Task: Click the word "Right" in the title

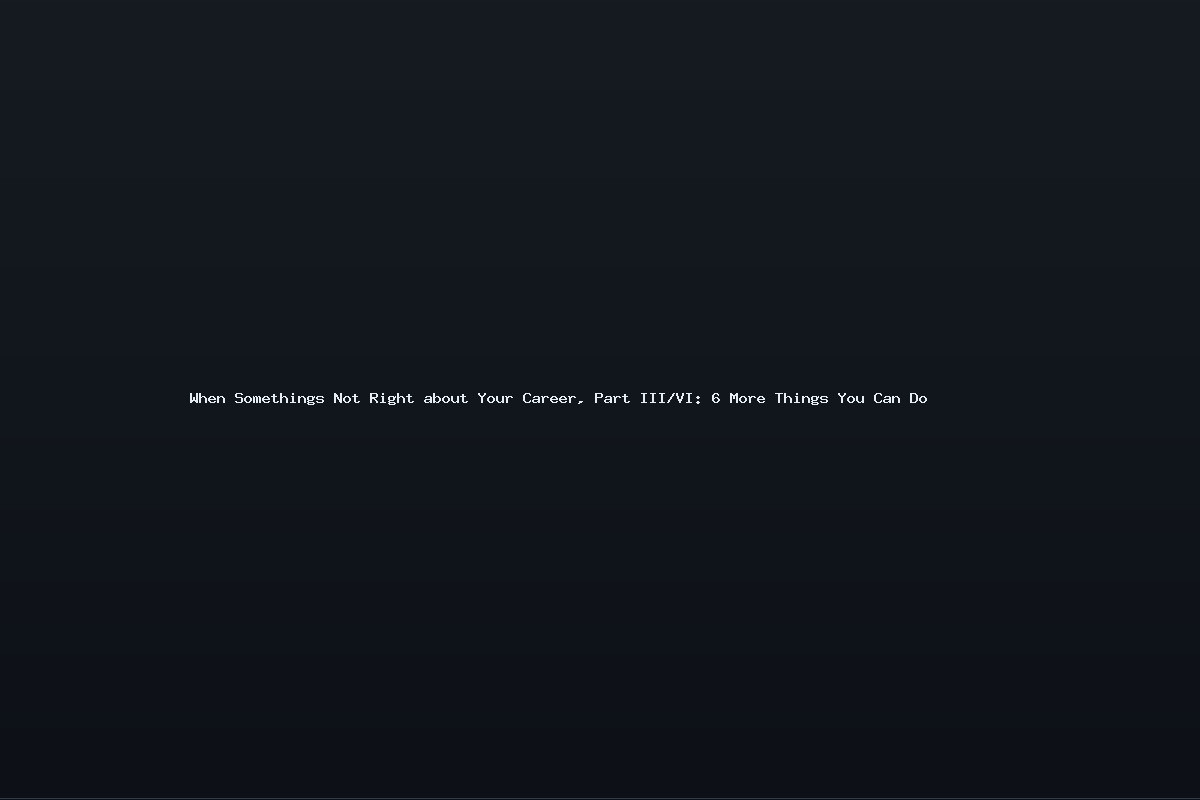Action: tap(391, 398)
